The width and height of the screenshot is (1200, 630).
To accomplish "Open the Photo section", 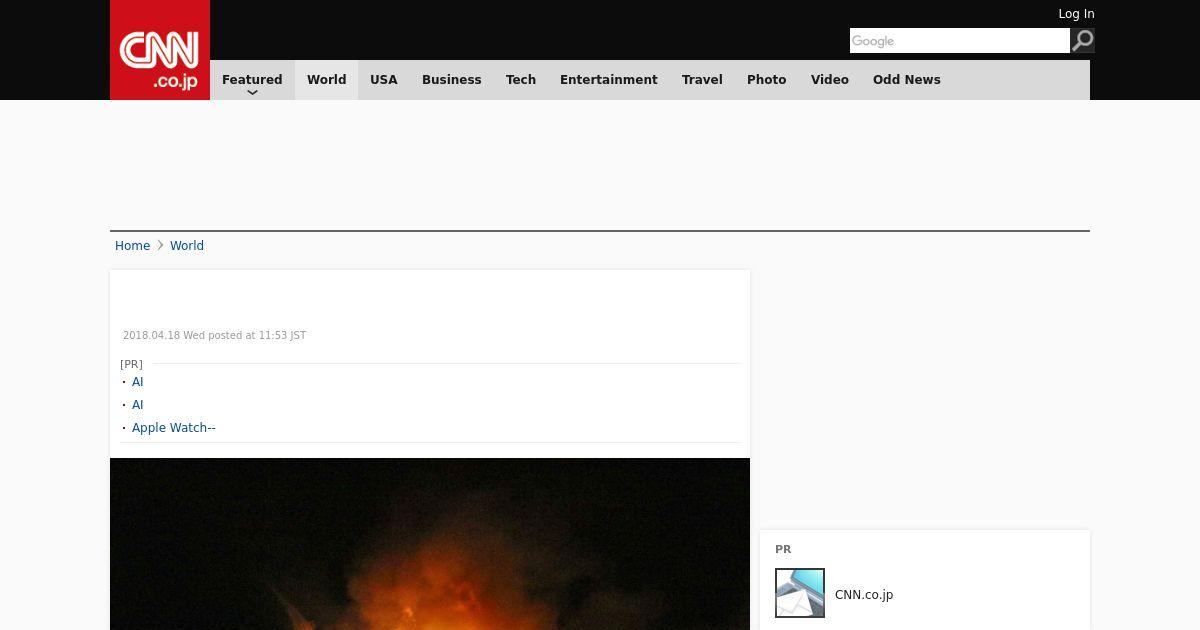I will [x=767, y=80].
